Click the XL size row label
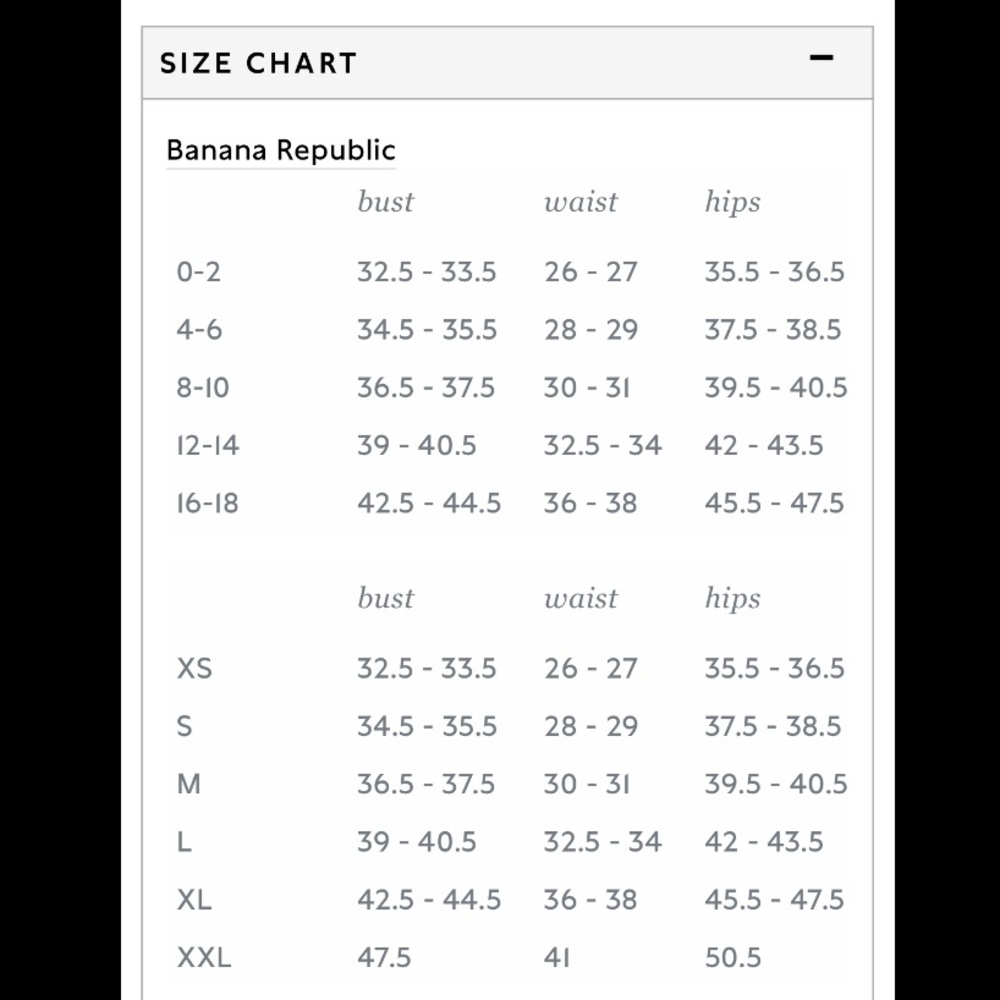 pos(194,901)
